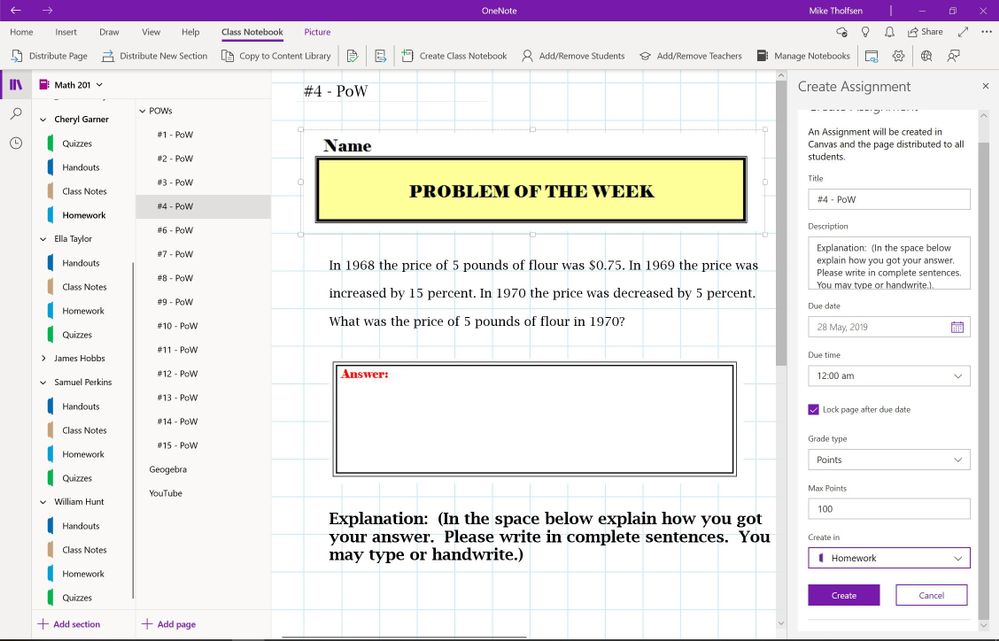Viewport: 999px width, 641px height.
Task: Open the Draw tab
Action: click(x=109, y=32)
